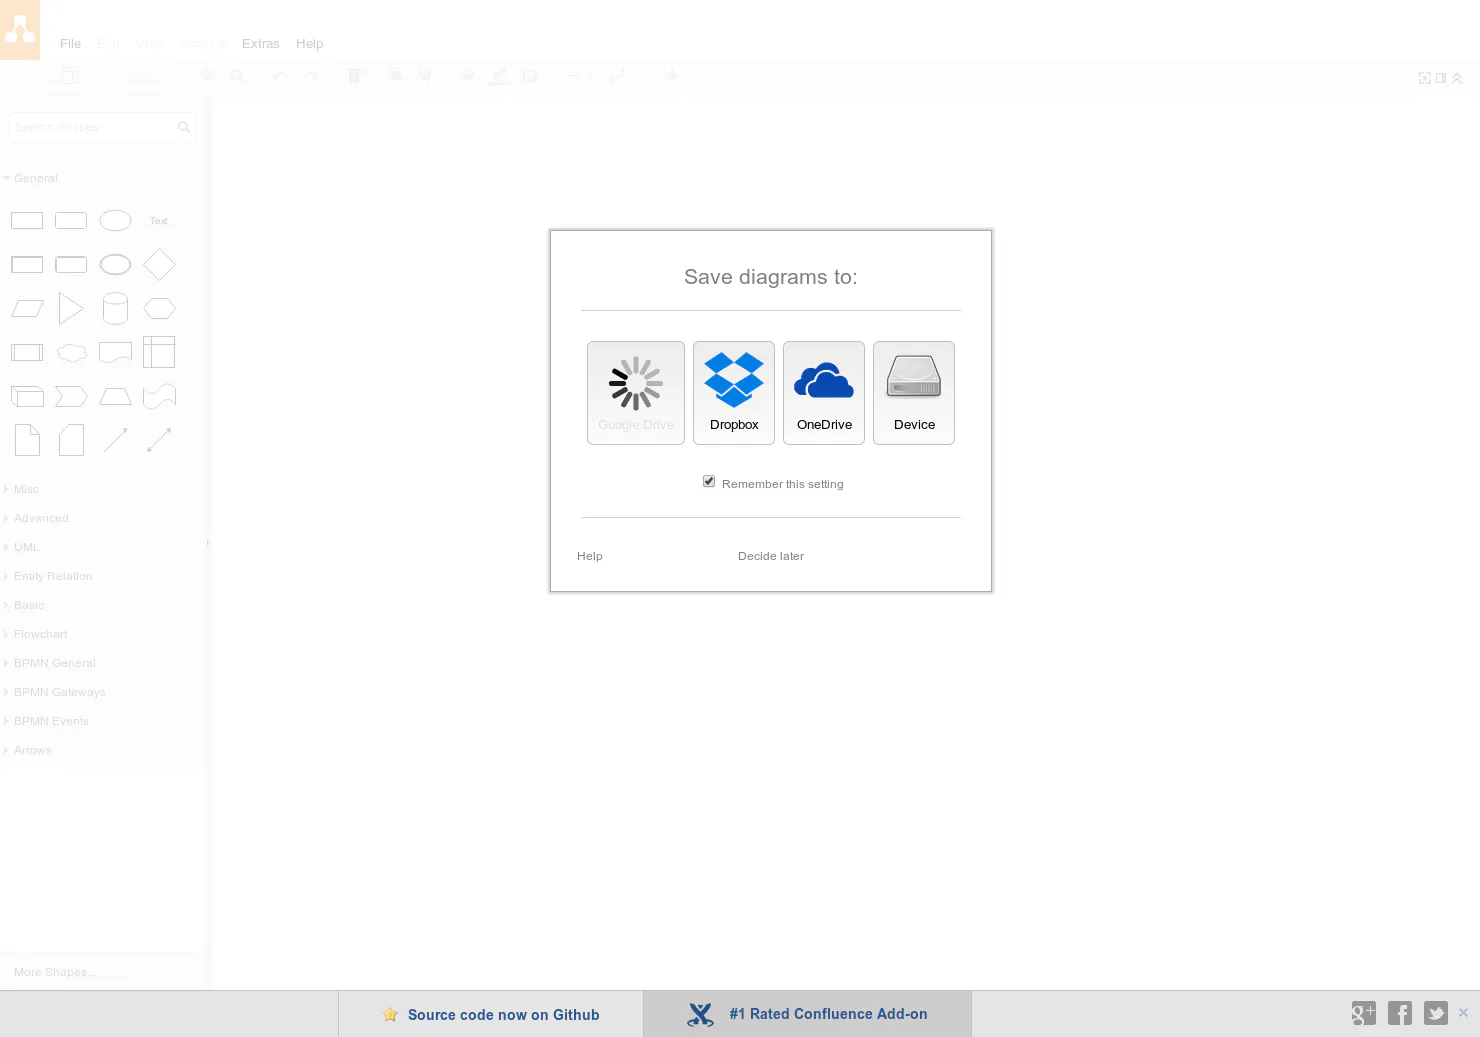Click the zoom in toolbar icon

207,76
